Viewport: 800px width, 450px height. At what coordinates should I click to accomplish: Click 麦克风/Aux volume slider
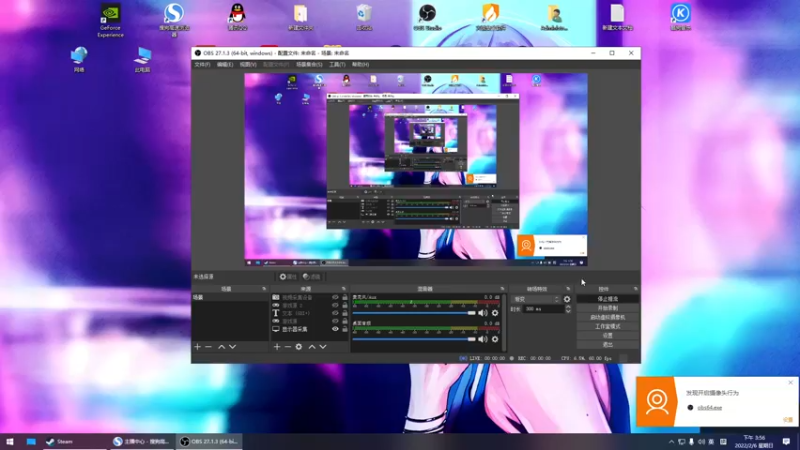coord(414,313)
